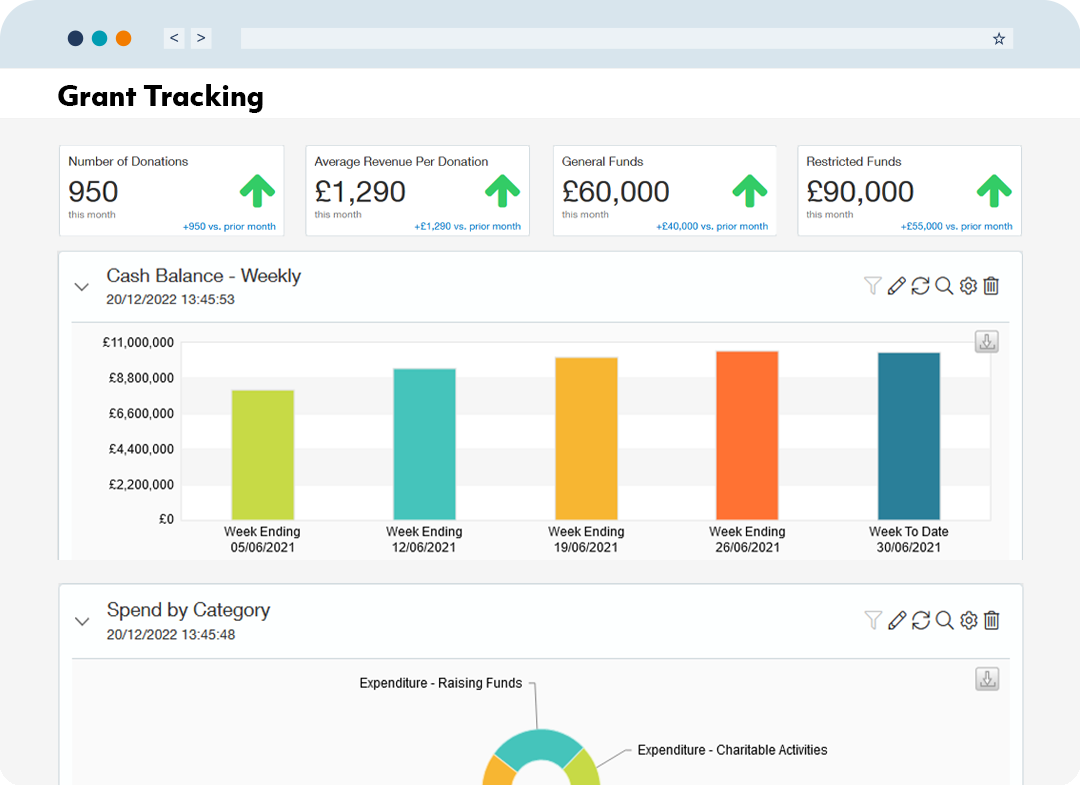Delete the Spend by Category panel

(991, 620)
